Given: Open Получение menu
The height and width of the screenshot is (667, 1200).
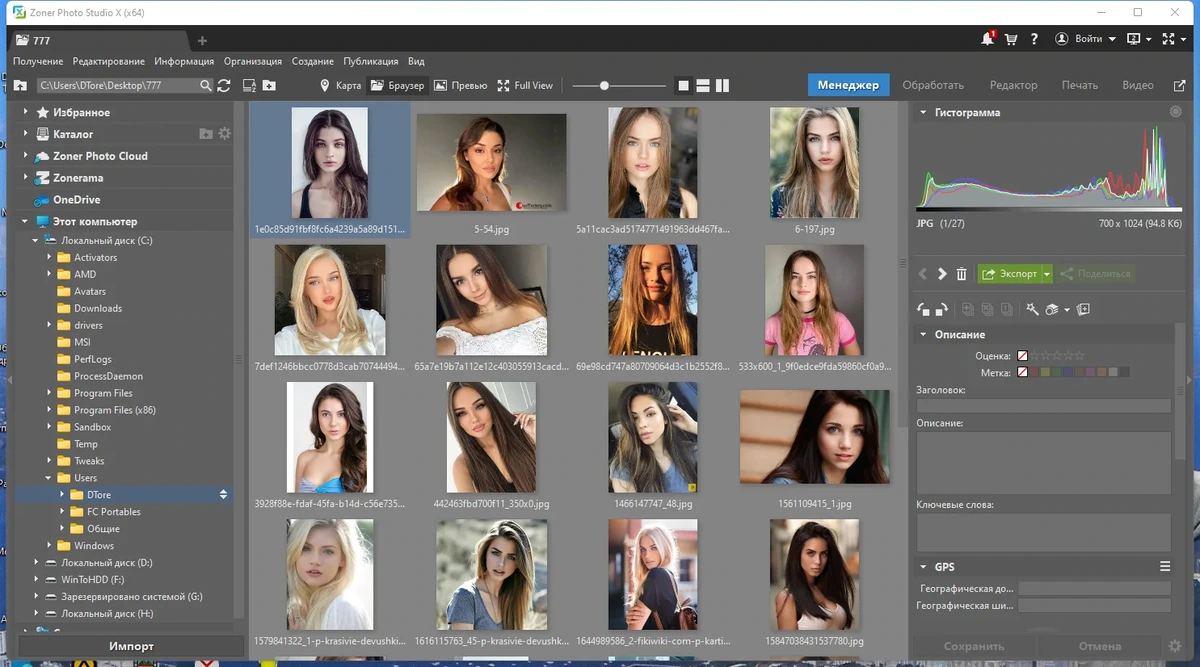Looking at the screenshot, I should [x=38, y=61].
